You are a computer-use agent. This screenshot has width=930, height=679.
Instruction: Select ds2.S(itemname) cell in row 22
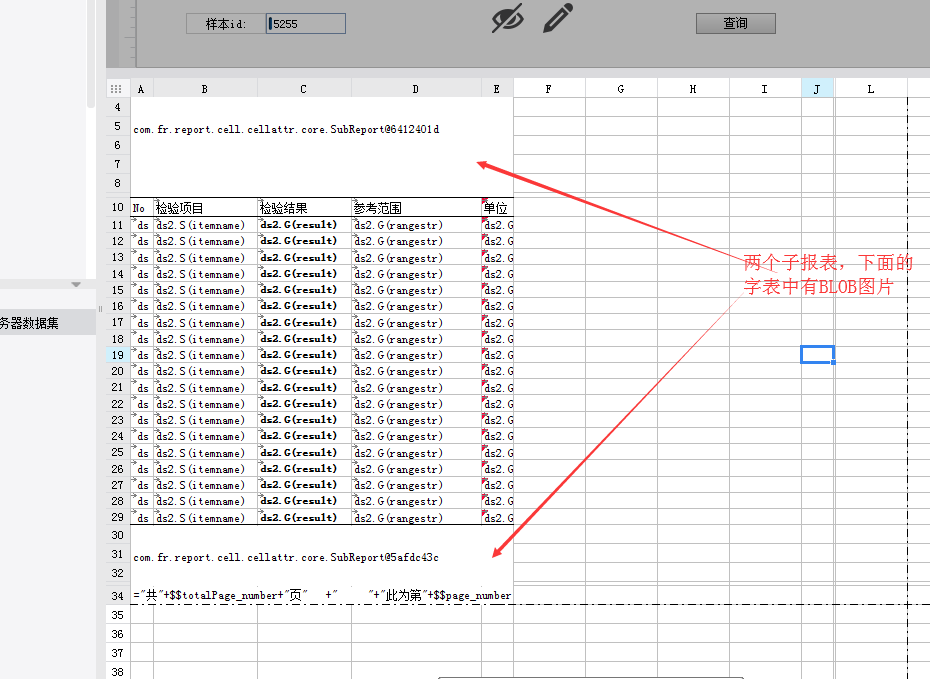tap(205, 404)
